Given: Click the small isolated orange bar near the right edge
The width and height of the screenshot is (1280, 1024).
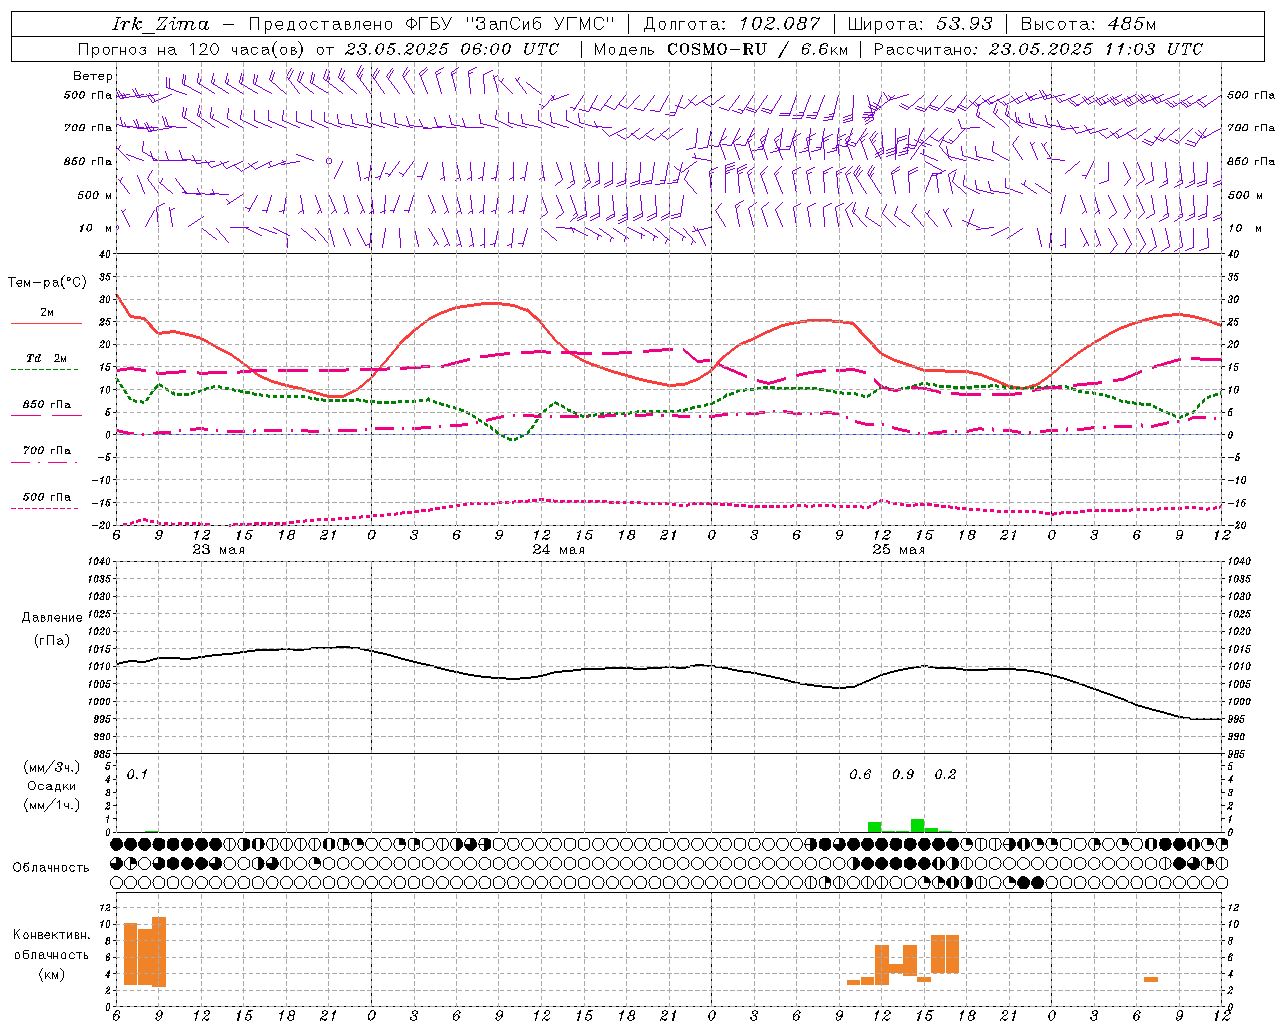Looking at the screenshot, I should pyautogui.click(x=1151, y=979).
